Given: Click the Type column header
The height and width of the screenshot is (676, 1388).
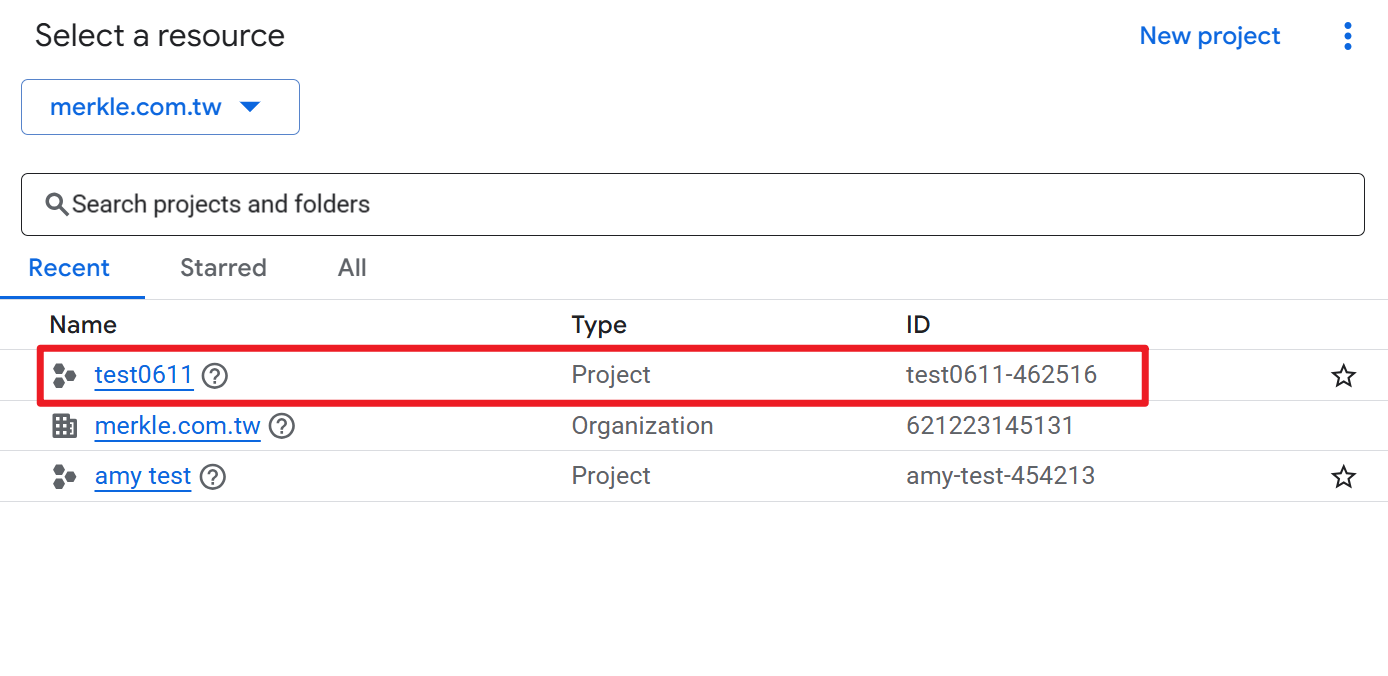Looking at the screenshot, I should (x=599, y=325).
